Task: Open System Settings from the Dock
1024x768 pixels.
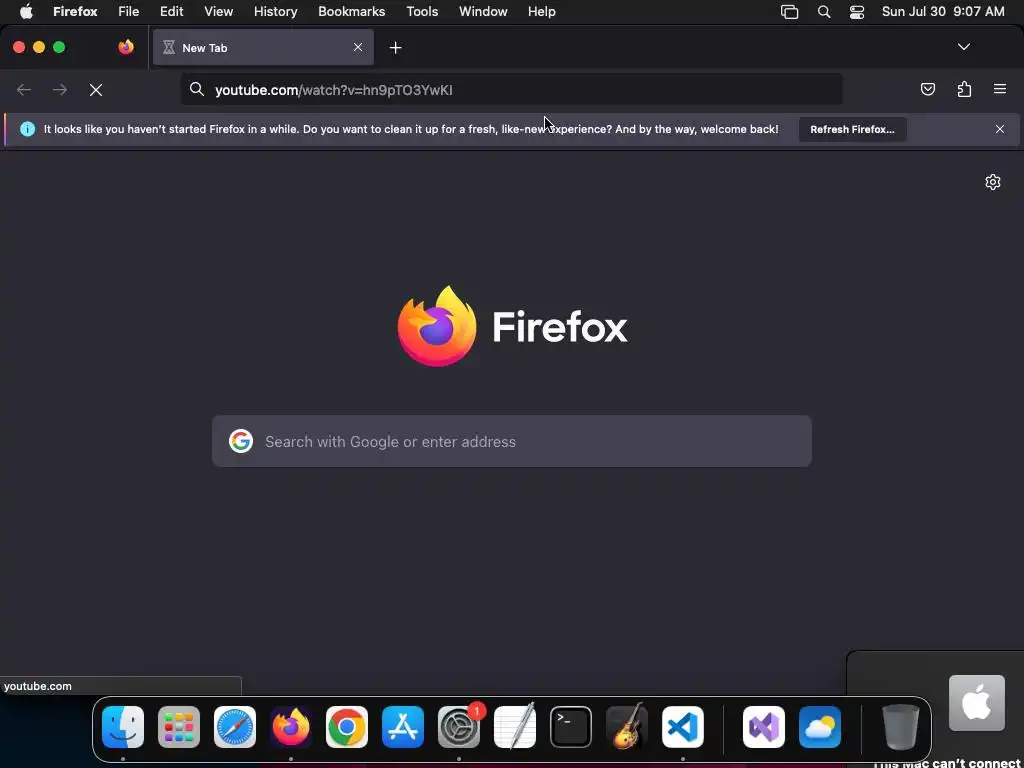Action: click(x=459, y=727)
